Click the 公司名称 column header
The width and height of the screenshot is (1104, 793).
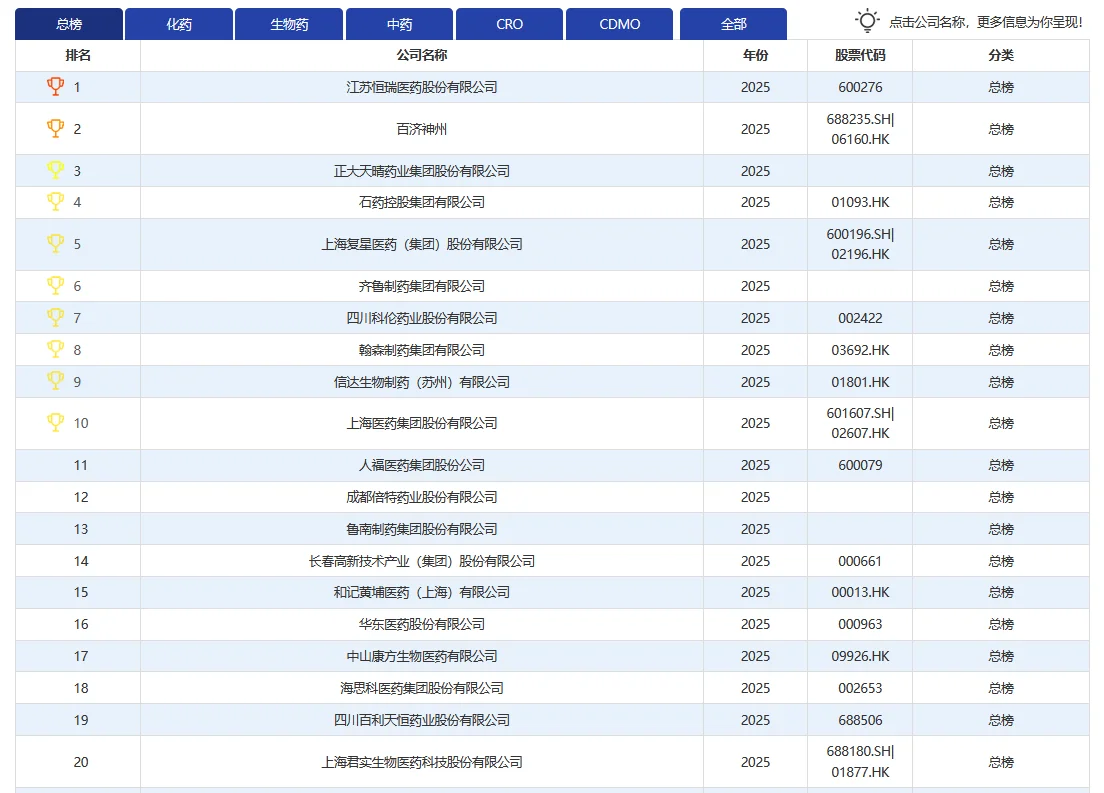click(x=422, y=55)
